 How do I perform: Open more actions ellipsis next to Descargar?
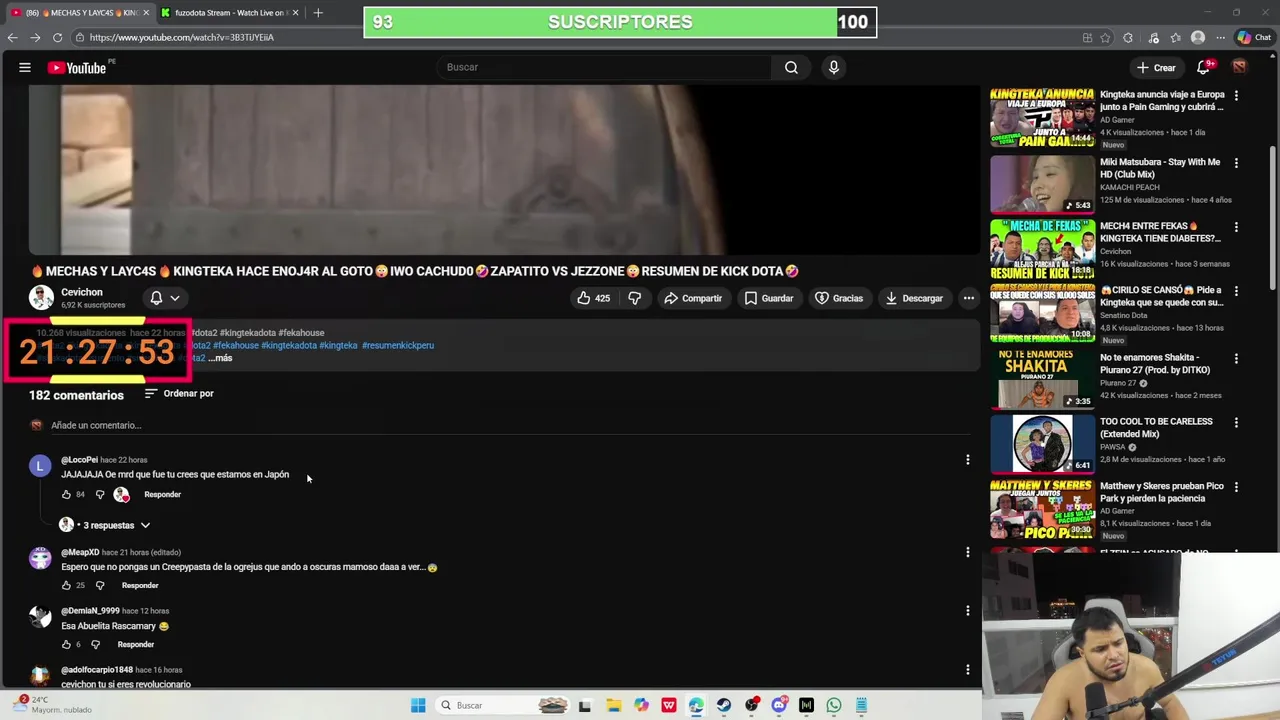click(x=968, y=298)
